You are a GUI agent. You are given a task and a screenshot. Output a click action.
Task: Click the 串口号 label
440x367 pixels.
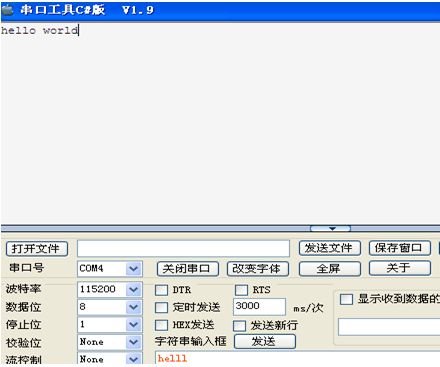click(x=27, y=268)
